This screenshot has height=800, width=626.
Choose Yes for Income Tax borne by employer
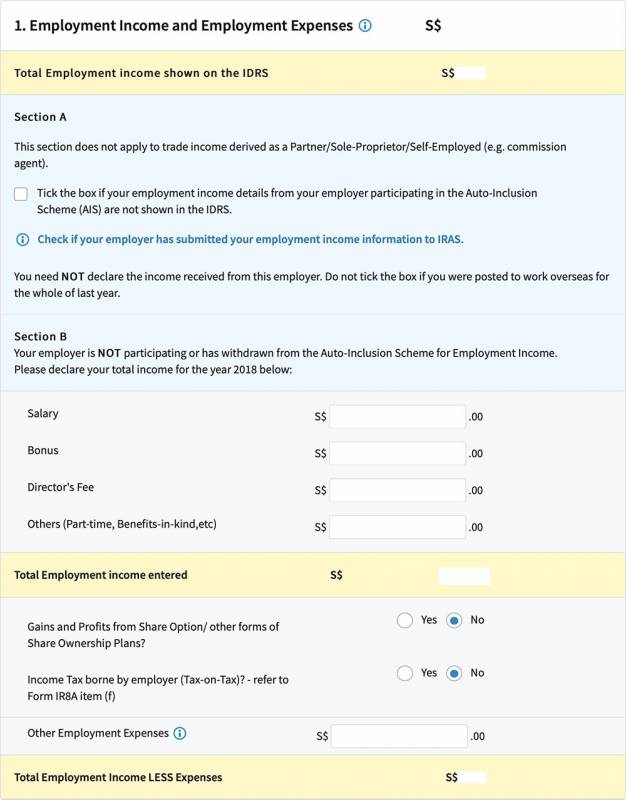(x=405, y=673)
